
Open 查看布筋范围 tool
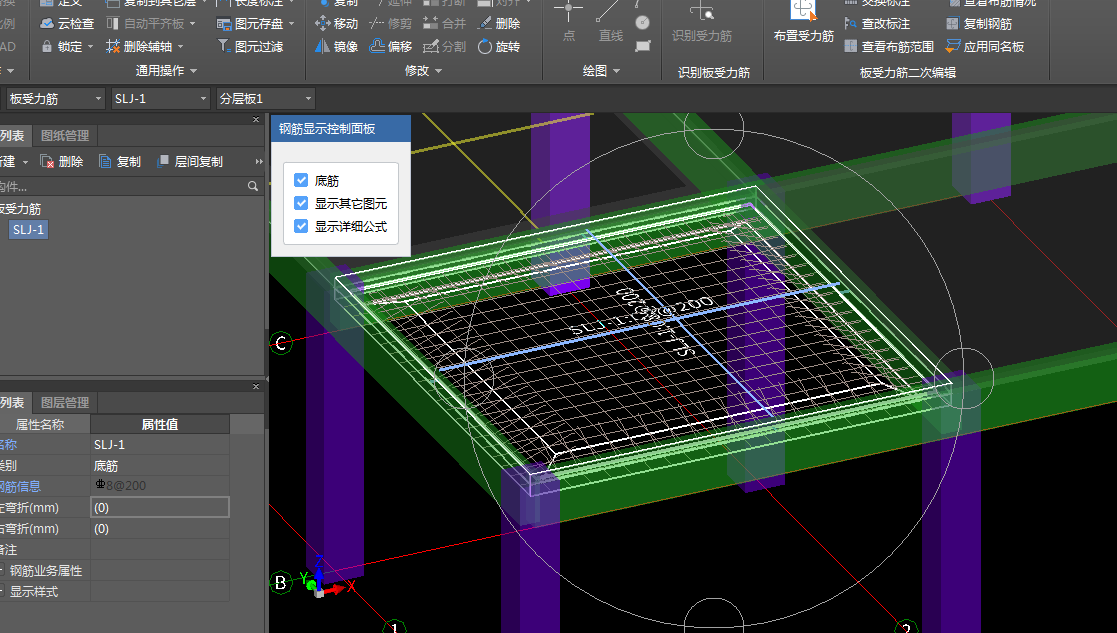[888, 46]
